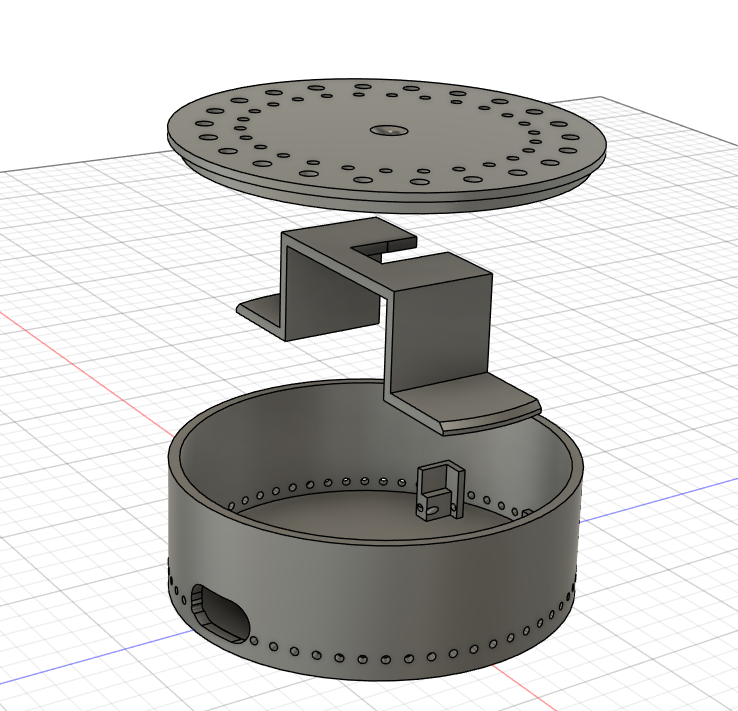Select the small mounting clip inside the base

pos(440,490)
